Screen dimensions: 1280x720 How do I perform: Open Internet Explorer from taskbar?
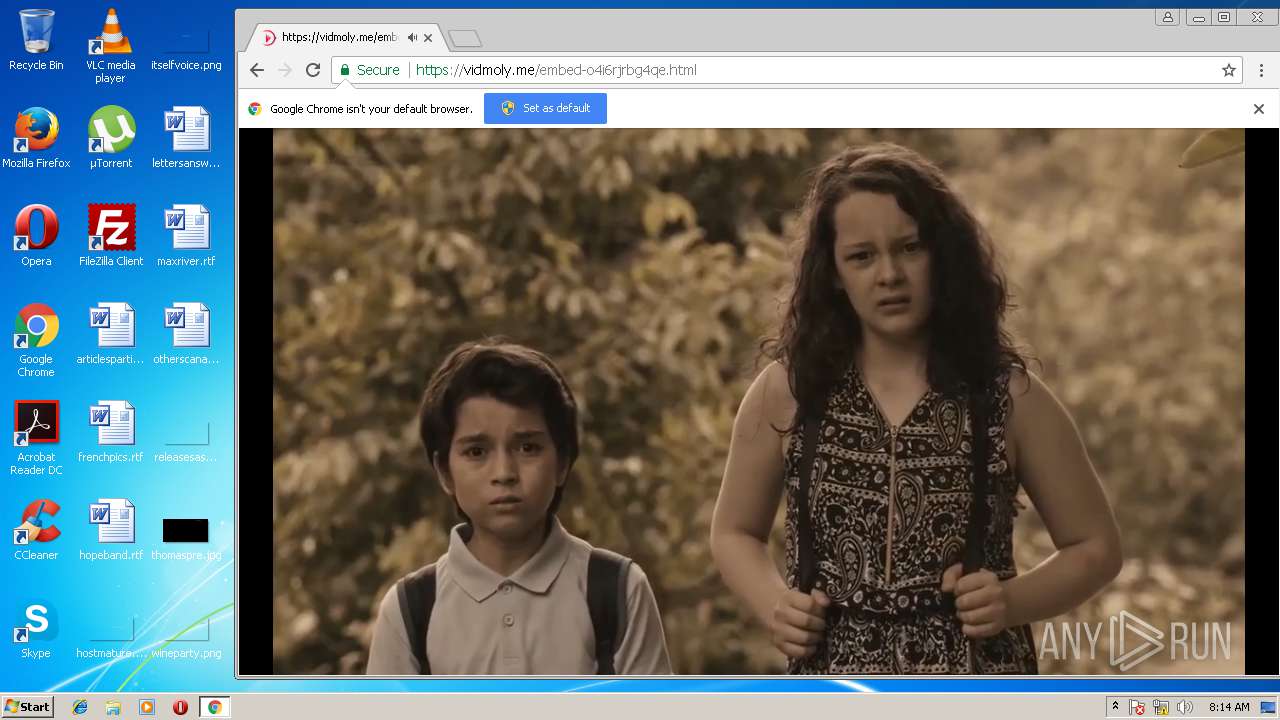[80, 707]
